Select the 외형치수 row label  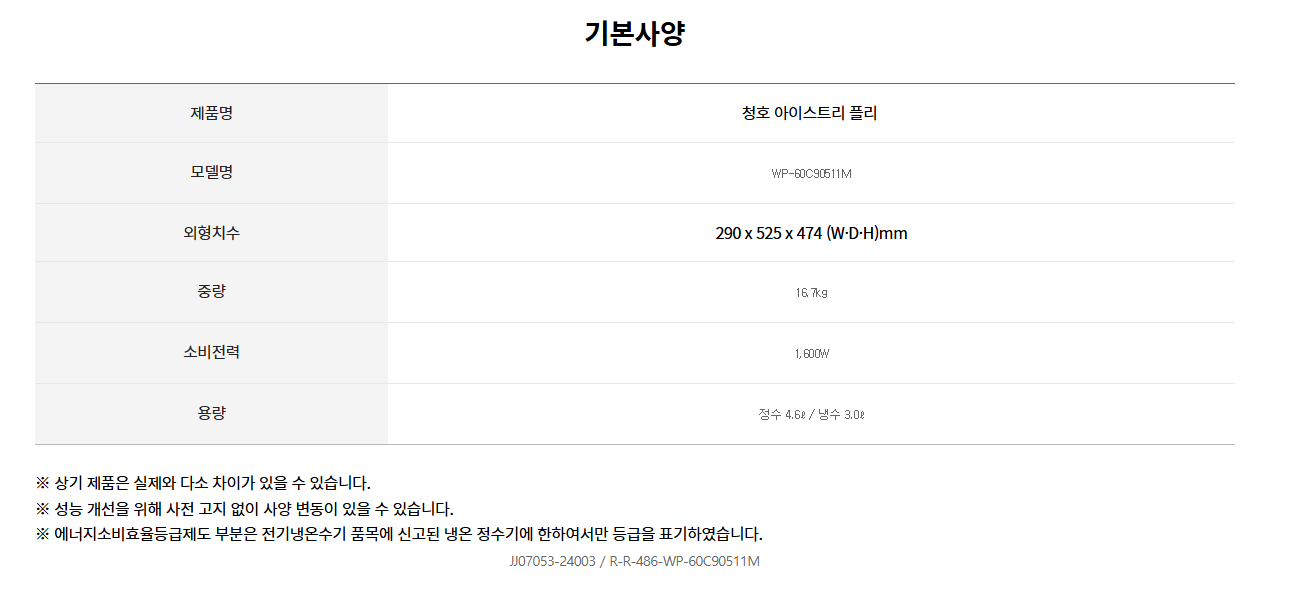point(211,233)
